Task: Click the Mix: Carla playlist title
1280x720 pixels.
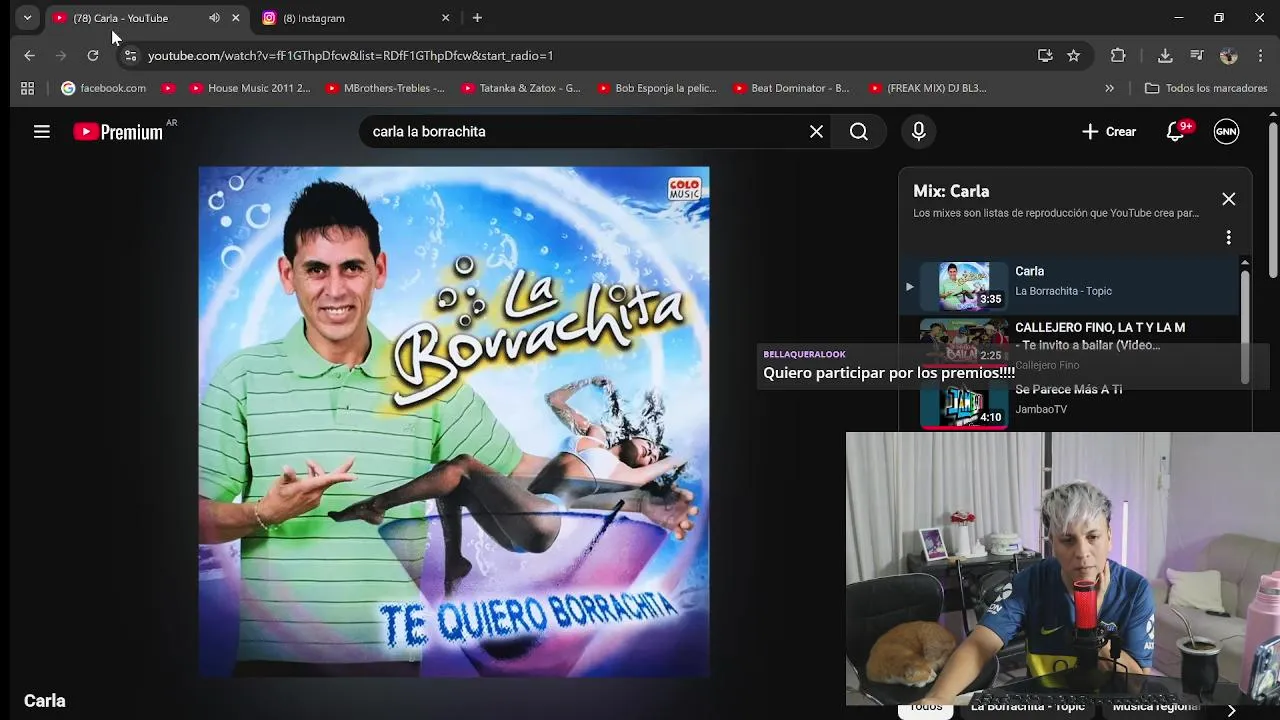Action: click(951, 191)
